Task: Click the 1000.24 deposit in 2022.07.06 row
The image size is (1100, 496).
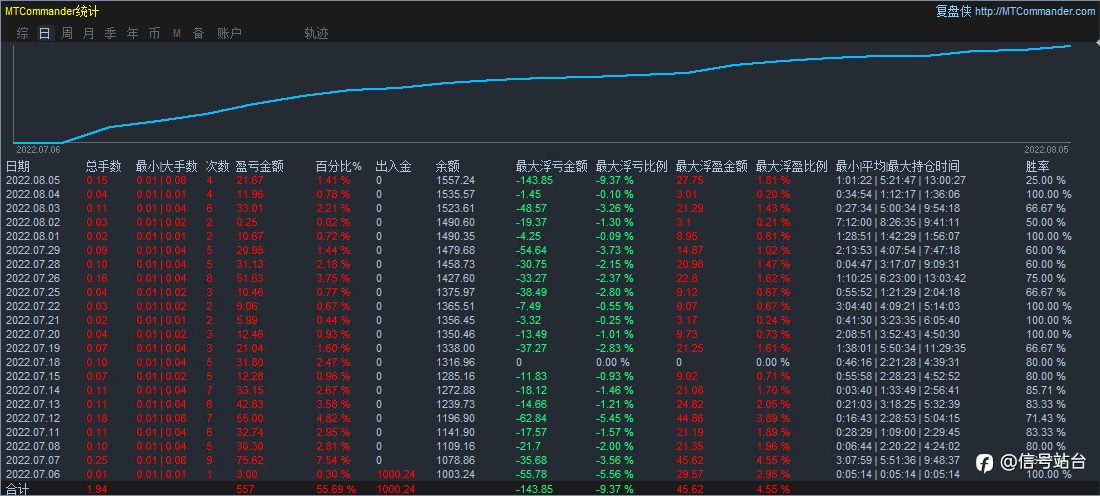Action: pos(395,474)
